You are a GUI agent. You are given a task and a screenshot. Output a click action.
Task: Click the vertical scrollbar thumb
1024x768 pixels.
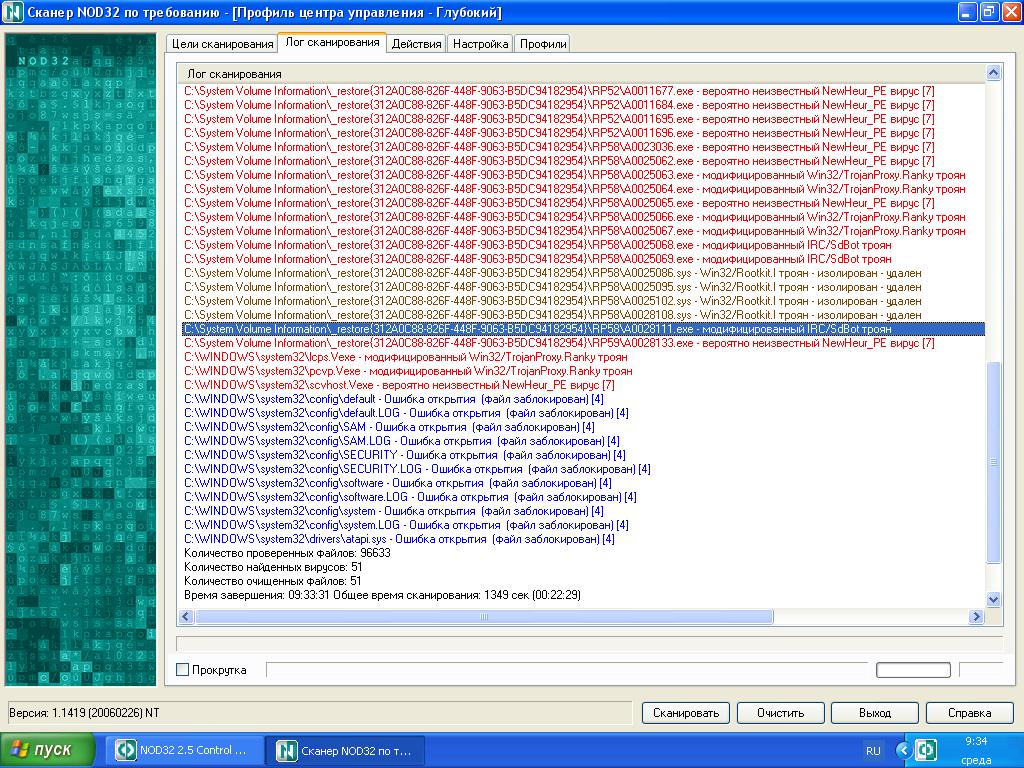tap(993, 462)
